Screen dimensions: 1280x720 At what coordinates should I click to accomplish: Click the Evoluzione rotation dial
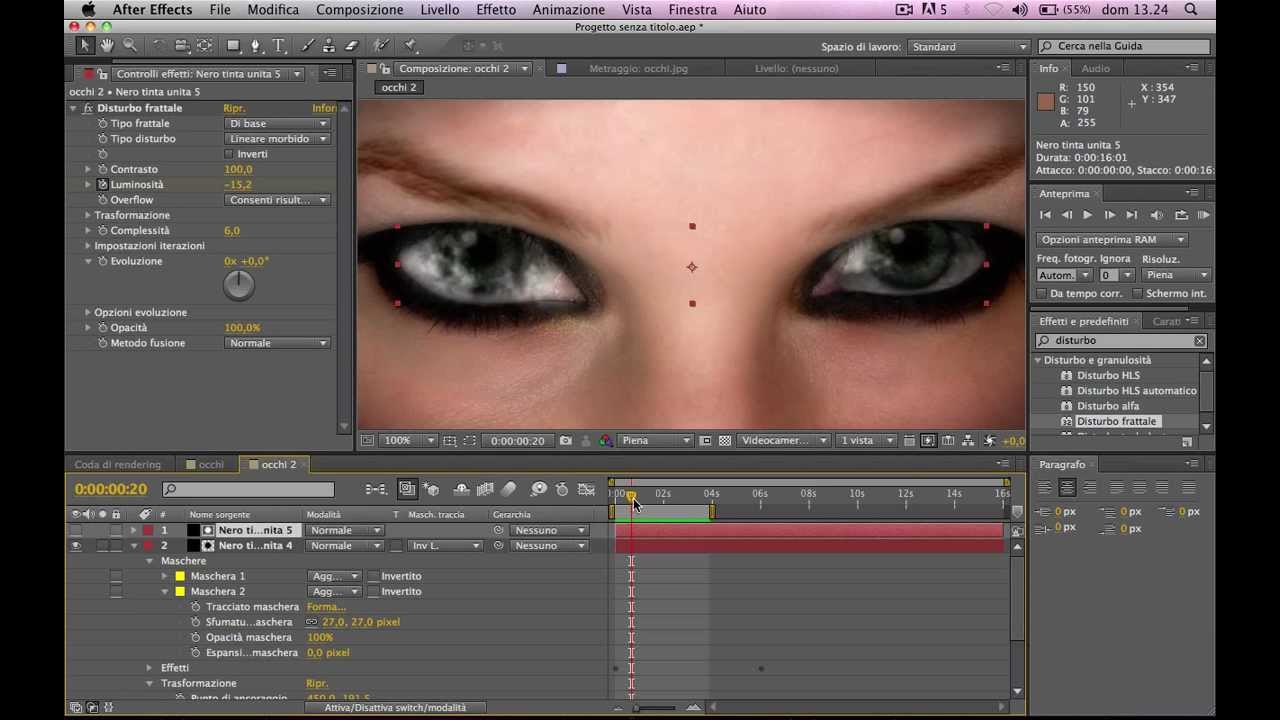point(239,286)
